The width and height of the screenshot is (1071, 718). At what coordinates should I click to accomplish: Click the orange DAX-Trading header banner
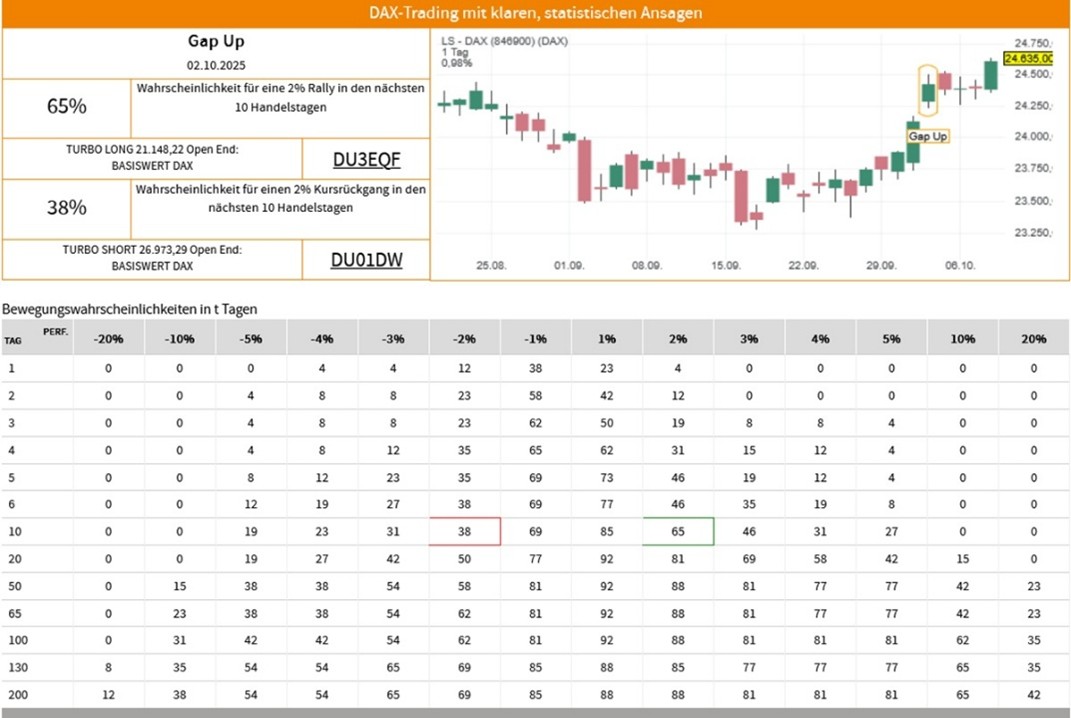pos(535,13)
